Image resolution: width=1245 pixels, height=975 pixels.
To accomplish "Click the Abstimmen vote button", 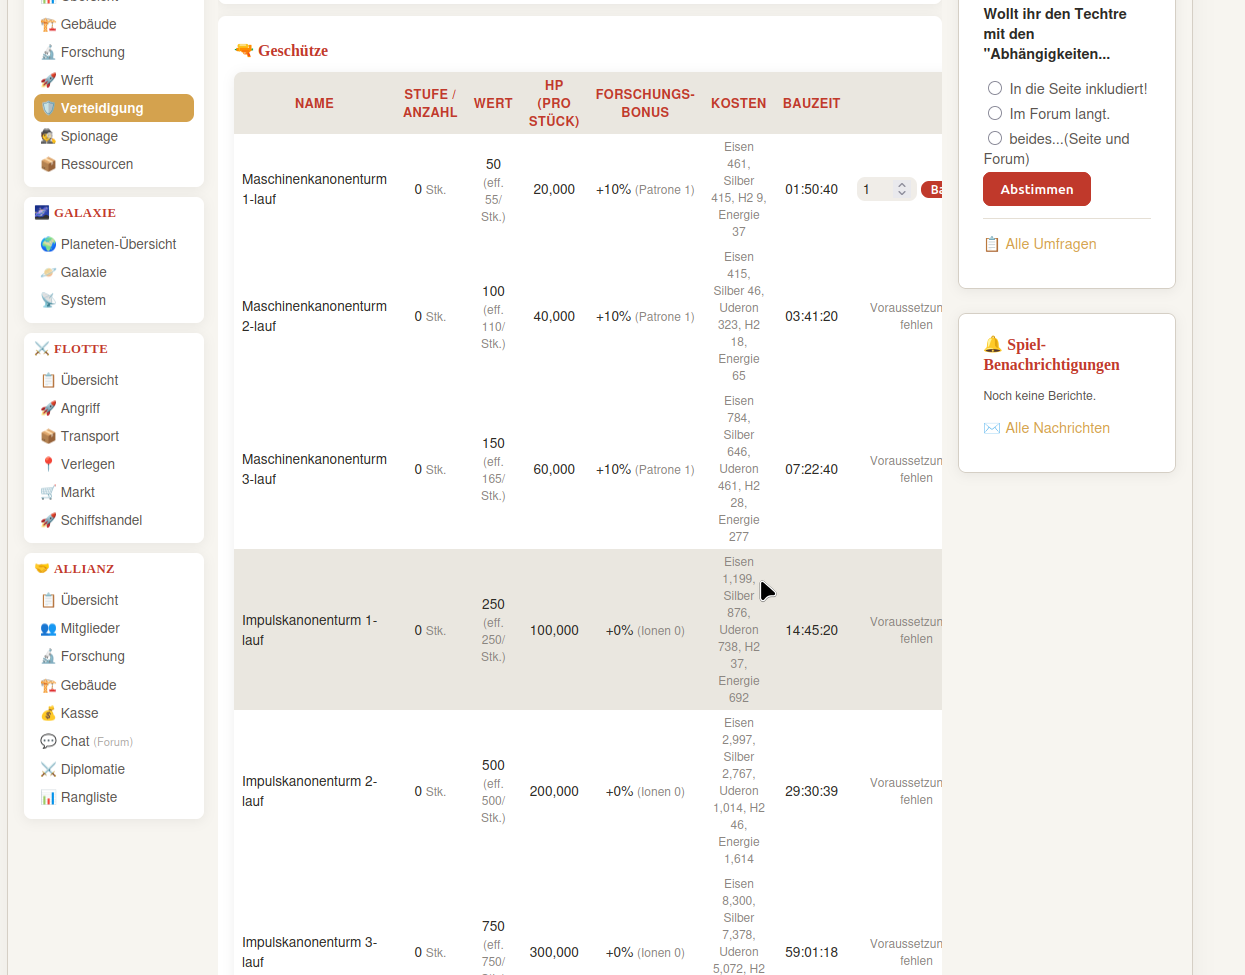I will (1037, 189).
